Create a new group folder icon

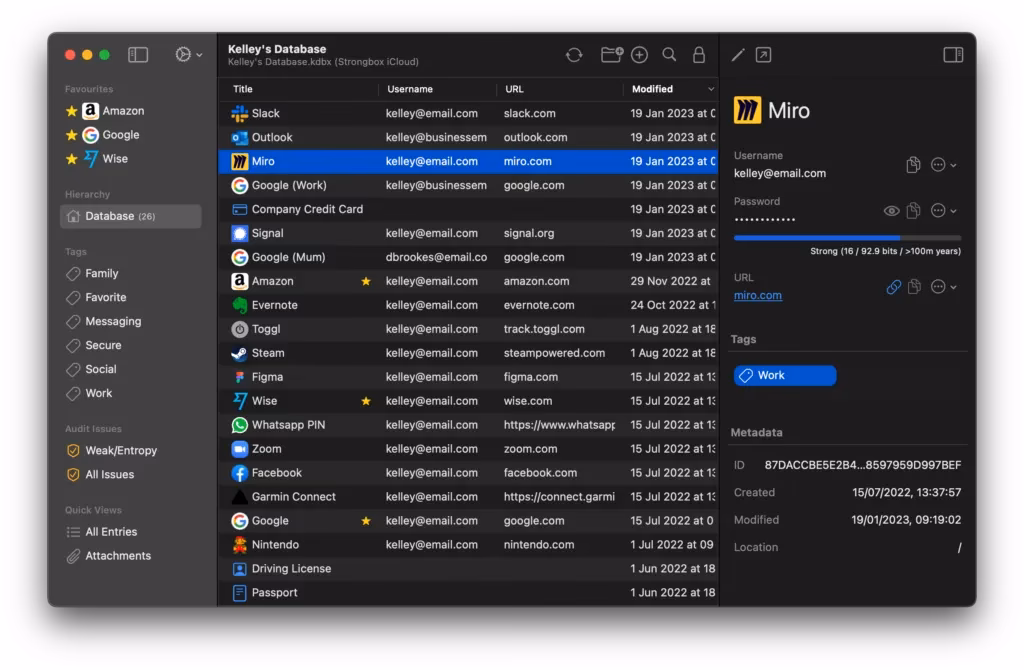(x=611, y=55)
